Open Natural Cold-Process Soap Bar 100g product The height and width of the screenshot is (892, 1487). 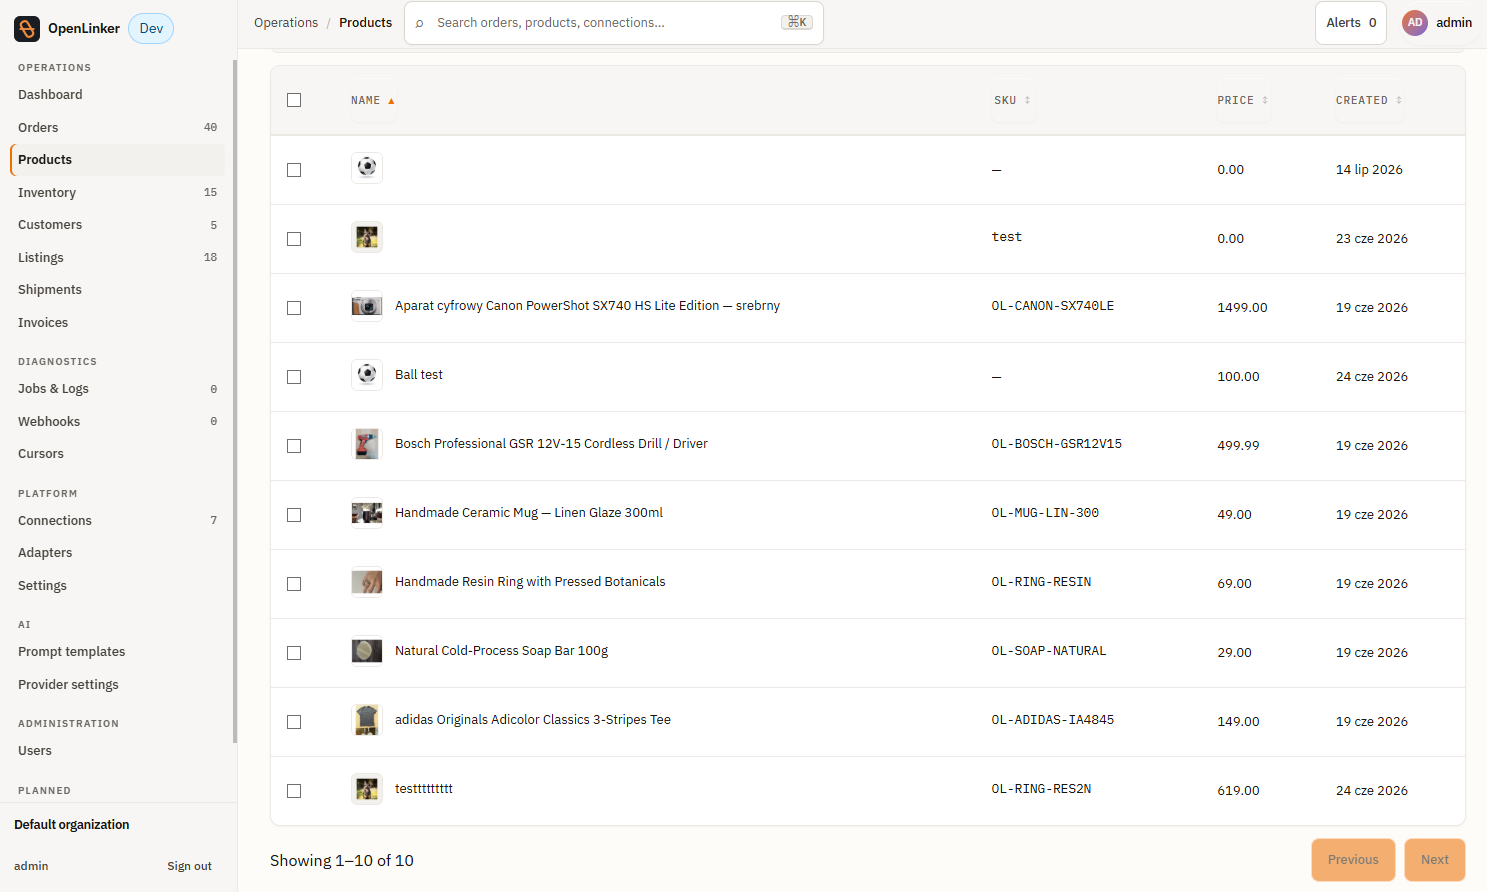[x=501, y=651]
